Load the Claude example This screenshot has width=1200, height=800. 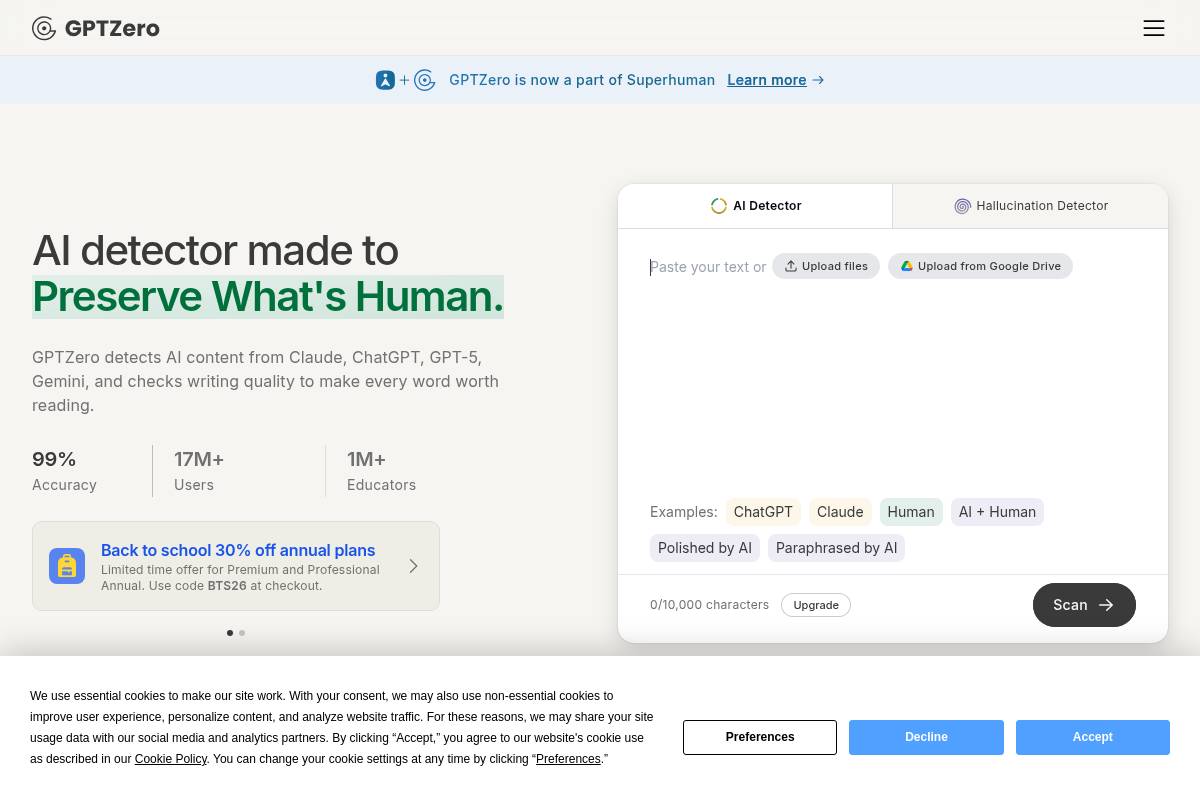[840, 512]
